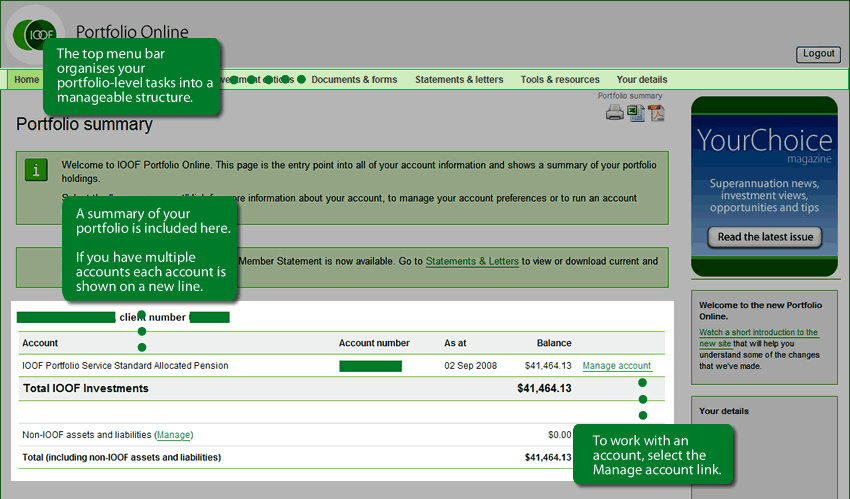Follow the Statements & Letters link
850x499 pixels.
click(x=472, y=261)
